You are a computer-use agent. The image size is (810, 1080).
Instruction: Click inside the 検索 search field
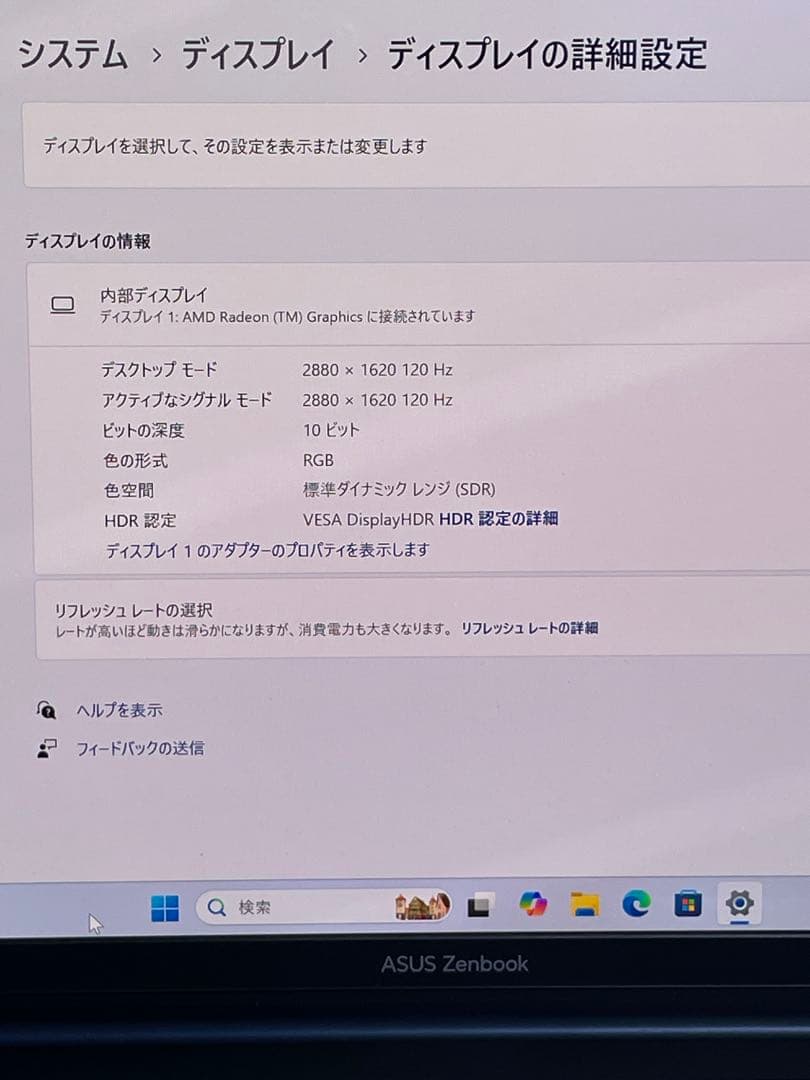coord(300,908)
